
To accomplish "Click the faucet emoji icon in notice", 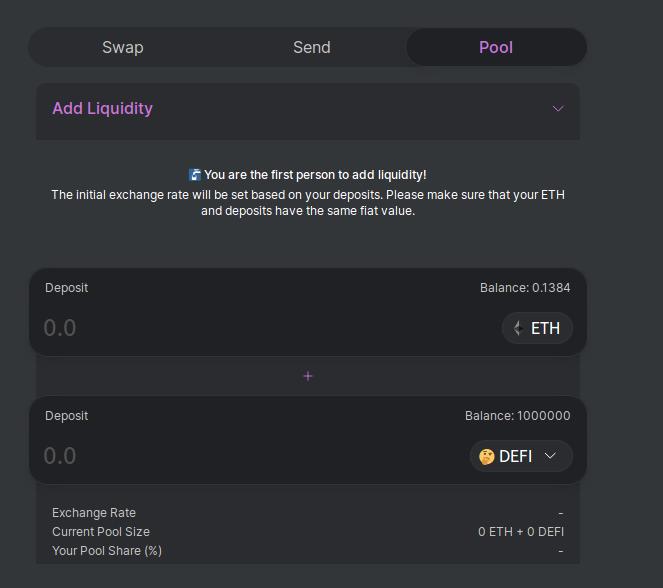I will (195, 175).
